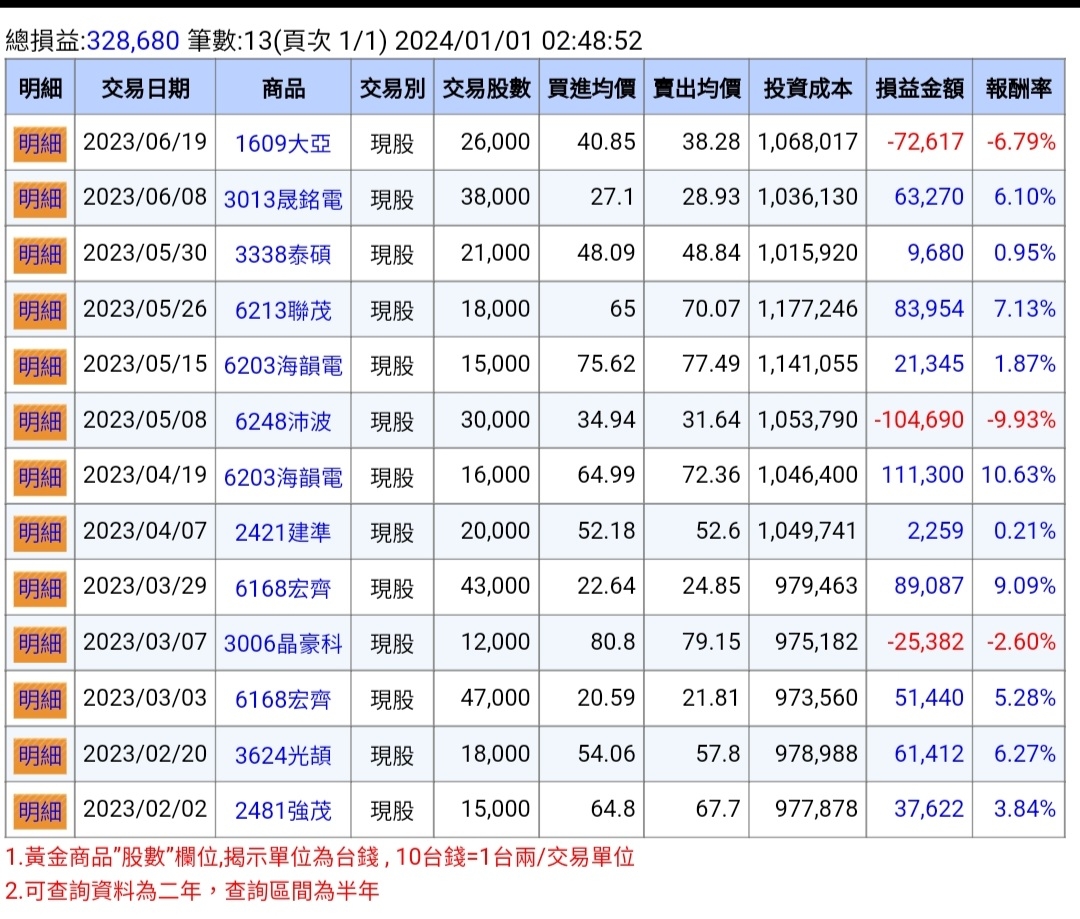Open 明細 for the 3013晟銘電 trade

click(40, 200)
